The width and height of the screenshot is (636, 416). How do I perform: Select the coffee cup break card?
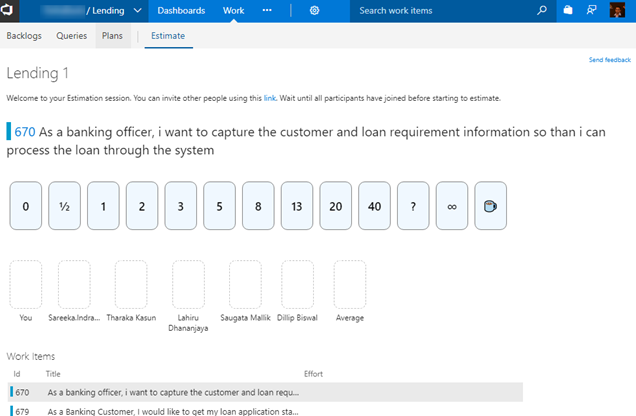coord(490,206)
